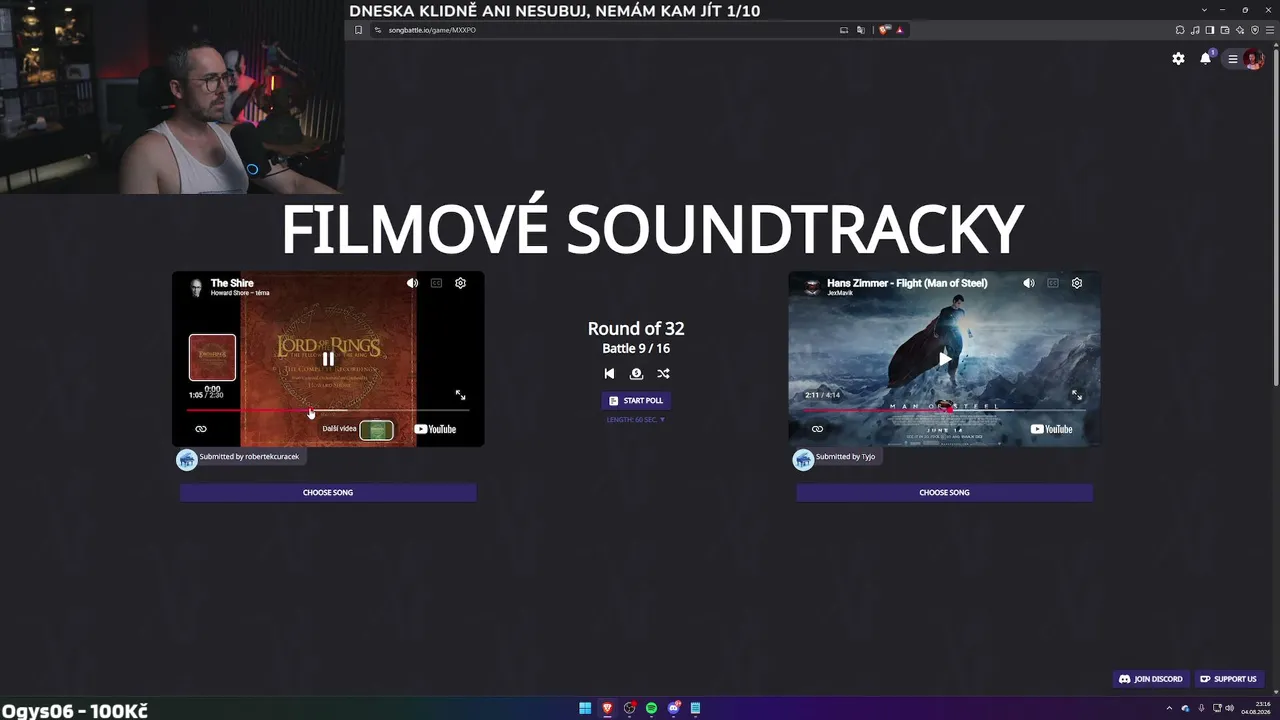Screen dimensions: 1280x720
Task: Open Spotify from the taskbar
Action: (x=651, y=708)
